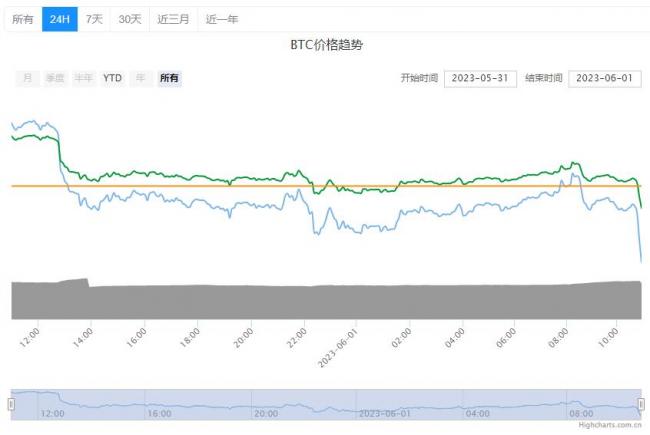
Task: Choose the 半年 range selector button
Action: coord(84,78)
